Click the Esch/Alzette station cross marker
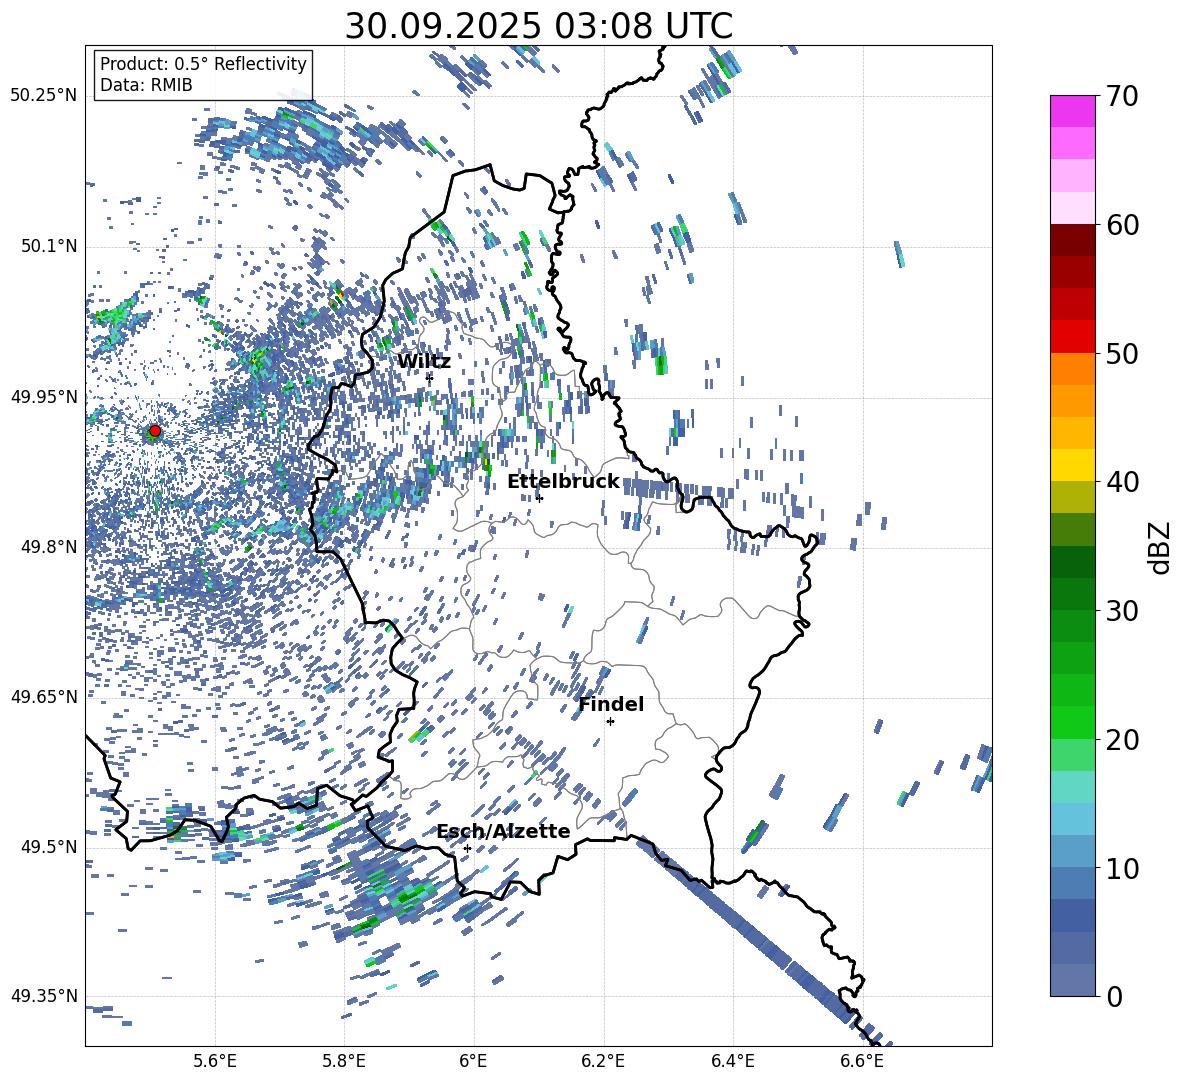1184x1081 pixels. 467,848
